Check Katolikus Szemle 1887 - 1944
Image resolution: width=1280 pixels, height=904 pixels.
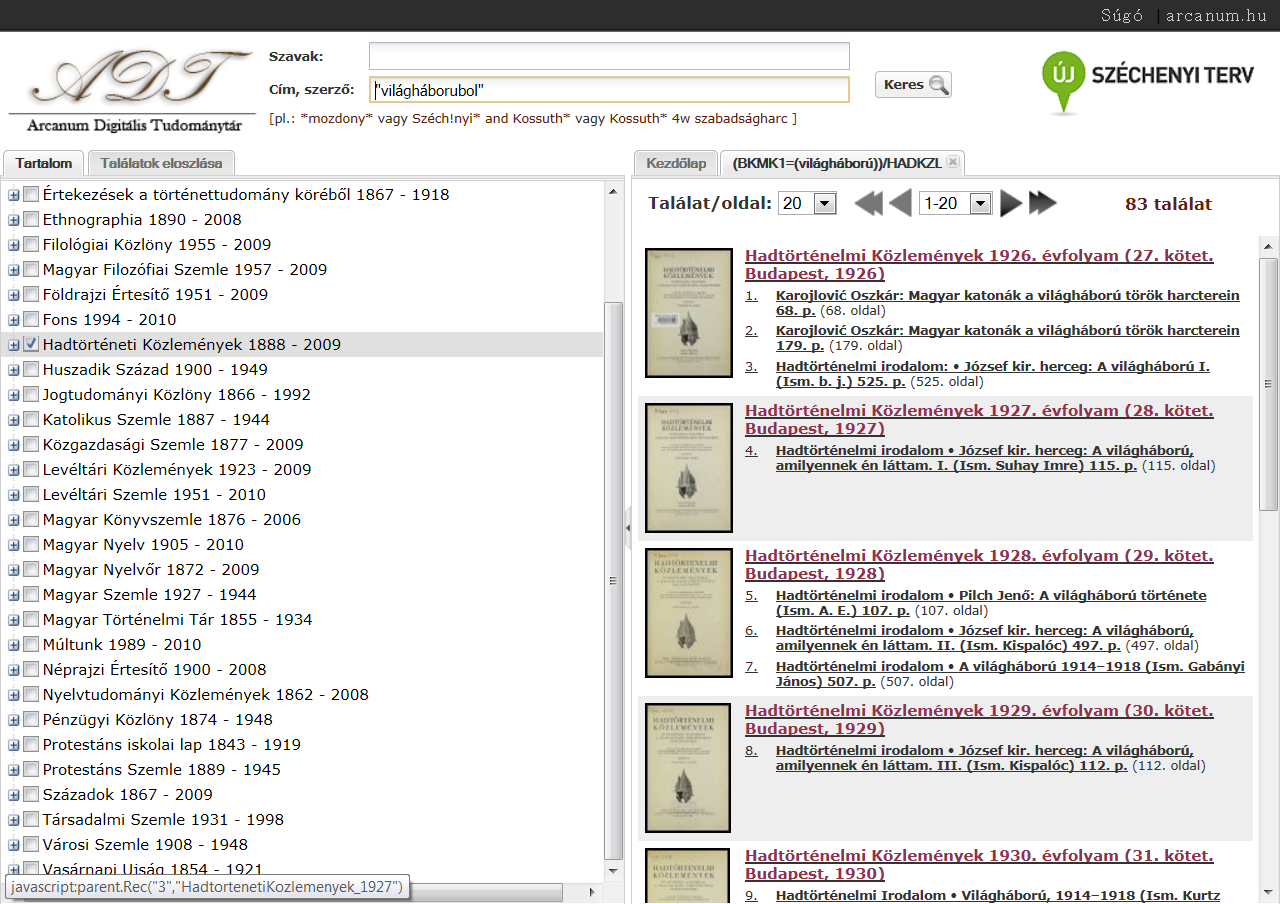(x=31, y=419)
